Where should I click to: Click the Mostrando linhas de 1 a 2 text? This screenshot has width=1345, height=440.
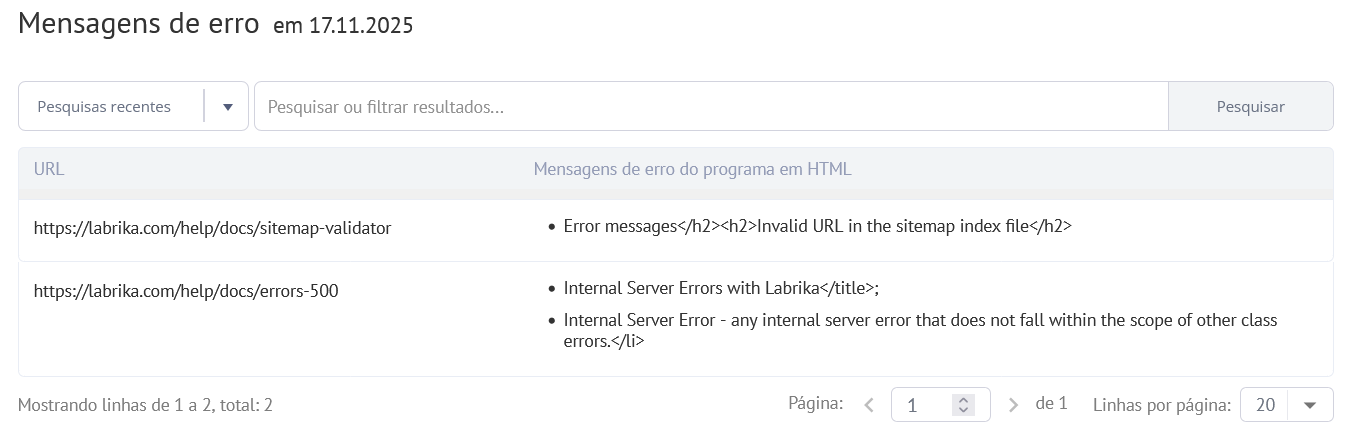pyautogui.click(x=145, y=405)
